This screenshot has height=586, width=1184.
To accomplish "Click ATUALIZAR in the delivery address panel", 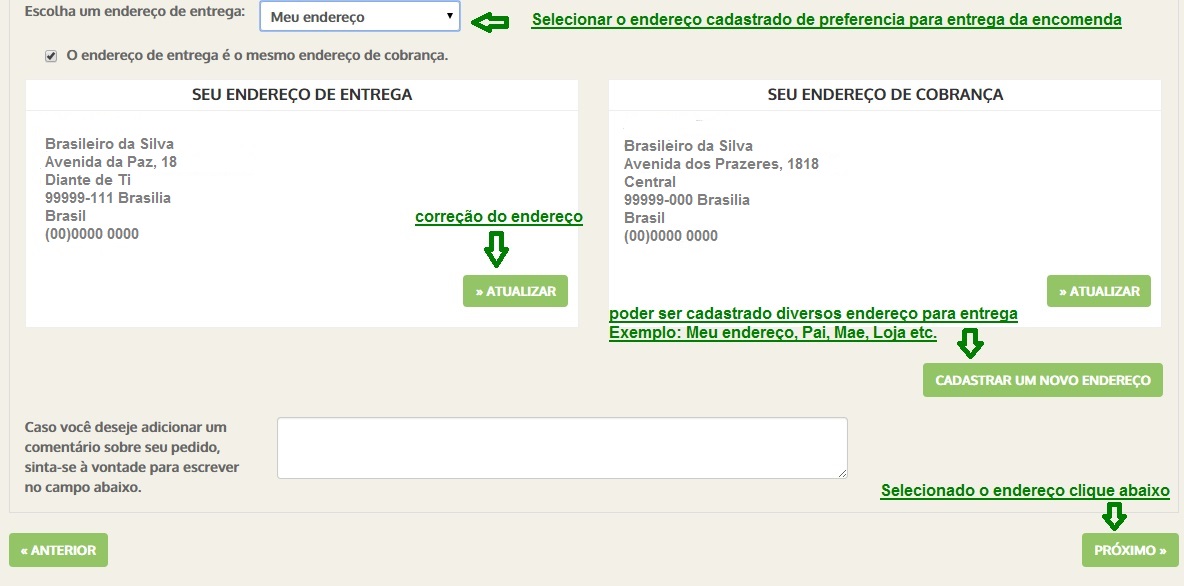I will [x=515, y=291].
